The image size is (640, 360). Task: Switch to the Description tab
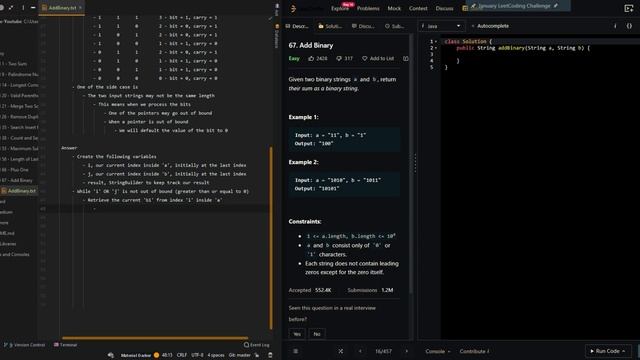[297, 26]
